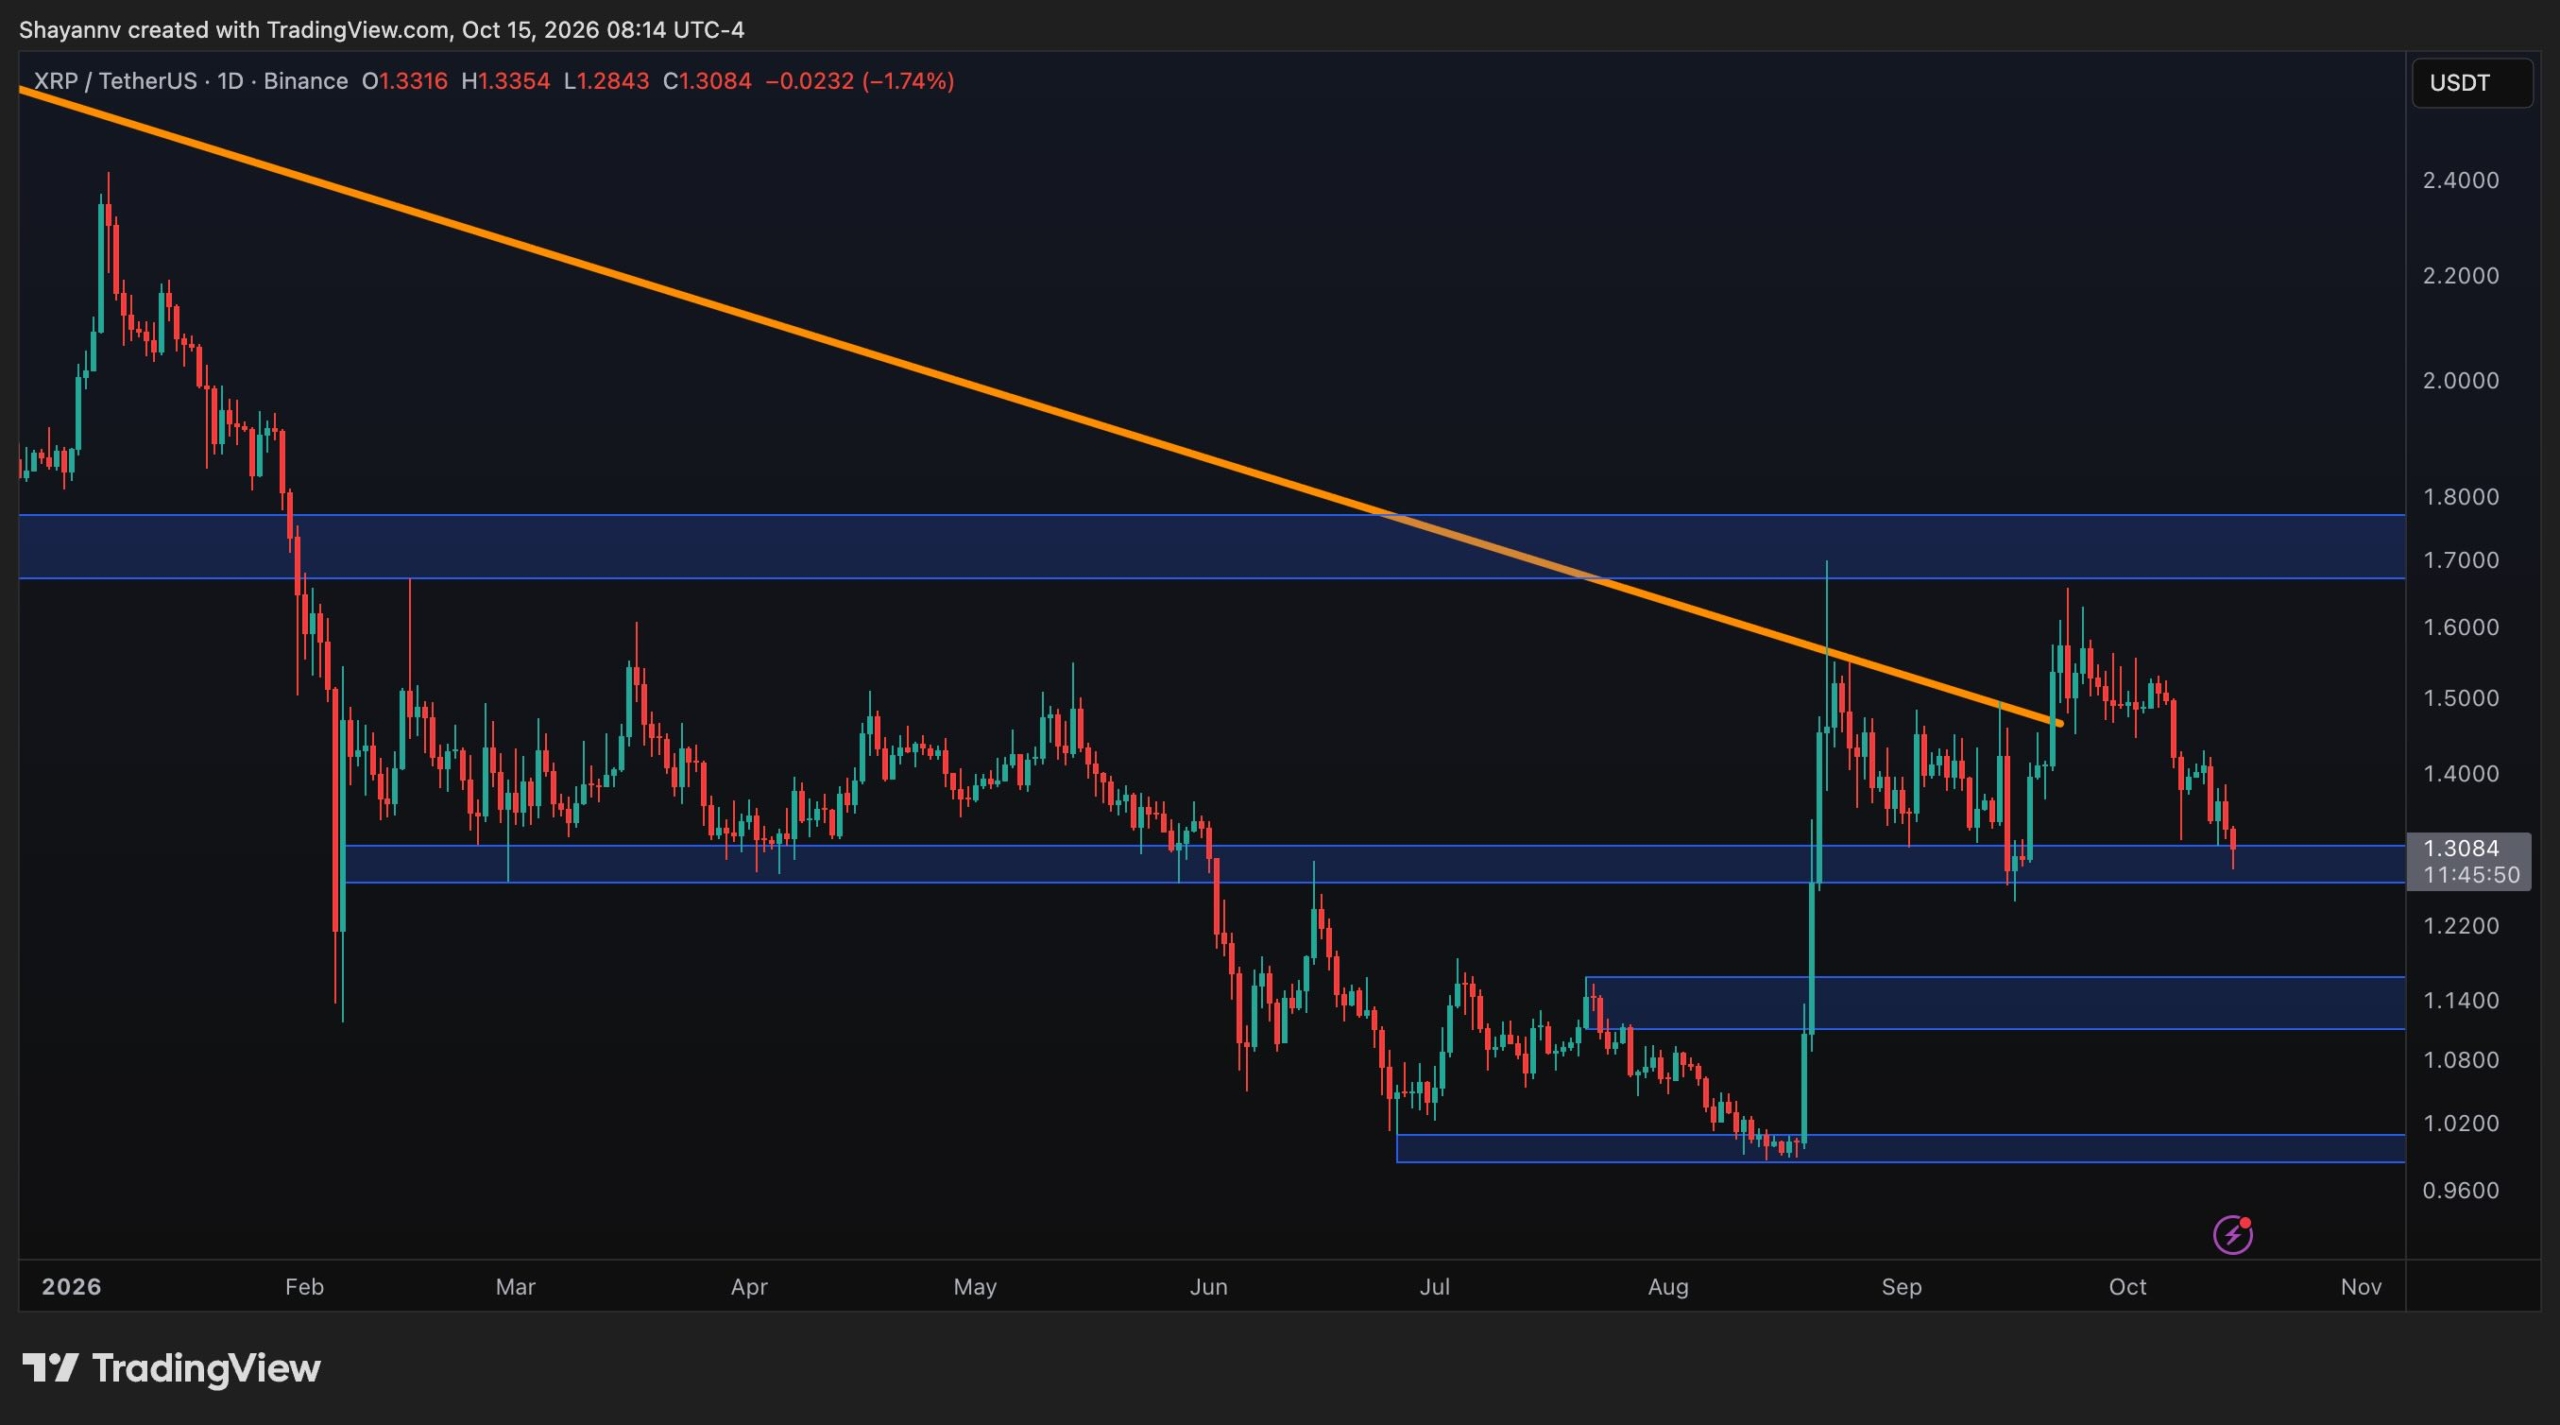Select the blue resistance zone near 1.7000
Image resolution: width=2560 pixels, height=1425 pixels.
pyautogui.click(x=1211, y=546)
